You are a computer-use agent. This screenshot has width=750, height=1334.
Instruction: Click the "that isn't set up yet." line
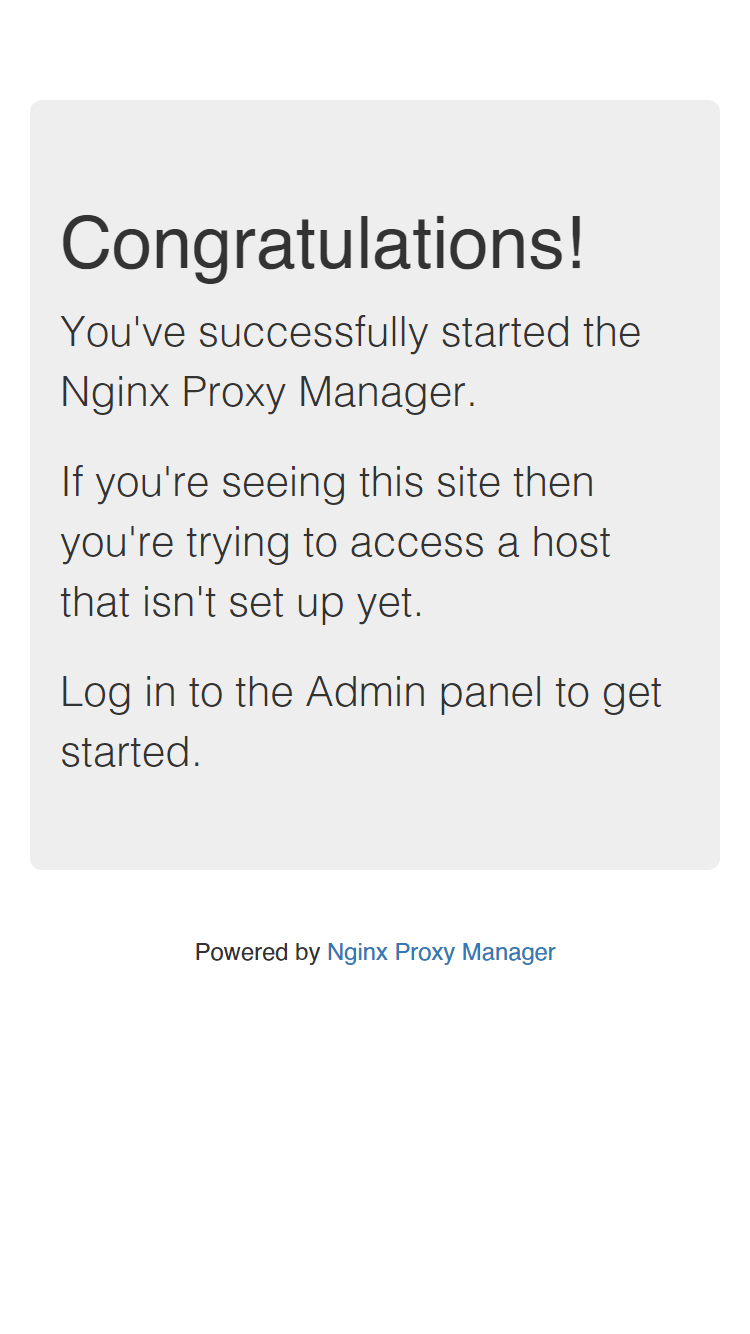point(242,602)
